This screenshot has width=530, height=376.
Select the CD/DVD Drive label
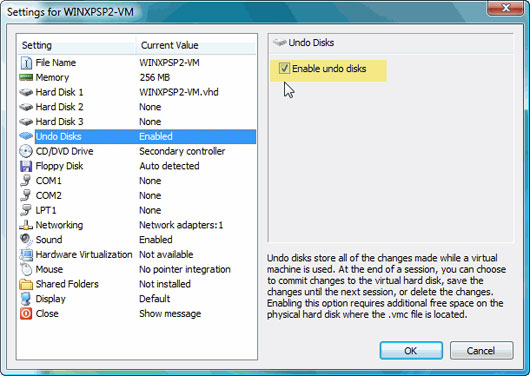pyautogui.click(x=65, y=151)
